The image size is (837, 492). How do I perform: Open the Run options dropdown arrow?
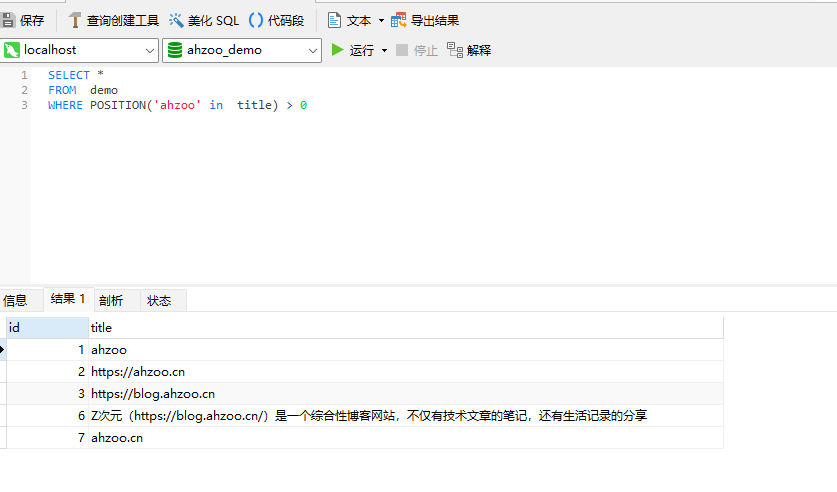click(384, 50)
